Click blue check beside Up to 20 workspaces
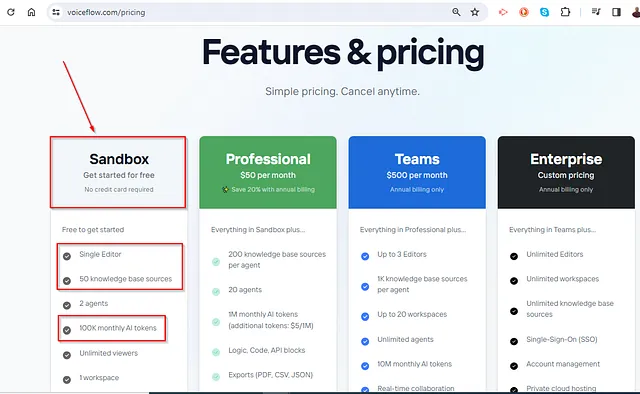This screenshot has height=394, width=640. pyautogui.click(x=365, y=316)
